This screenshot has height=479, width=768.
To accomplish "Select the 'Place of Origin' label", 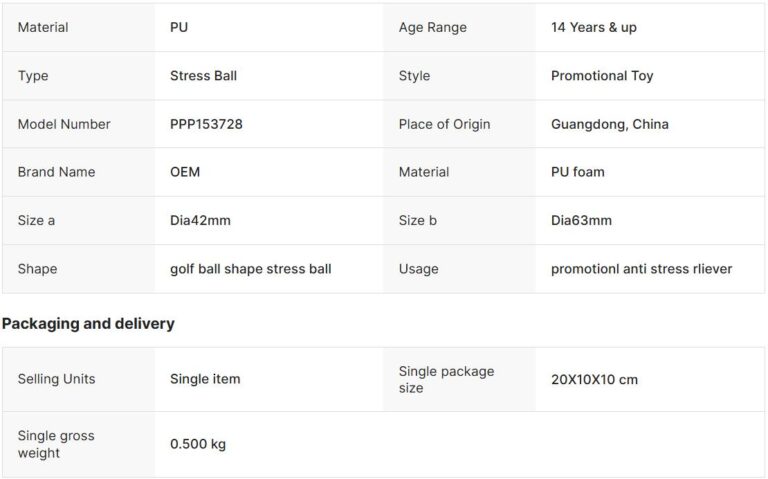I will (x=444, y=124).
